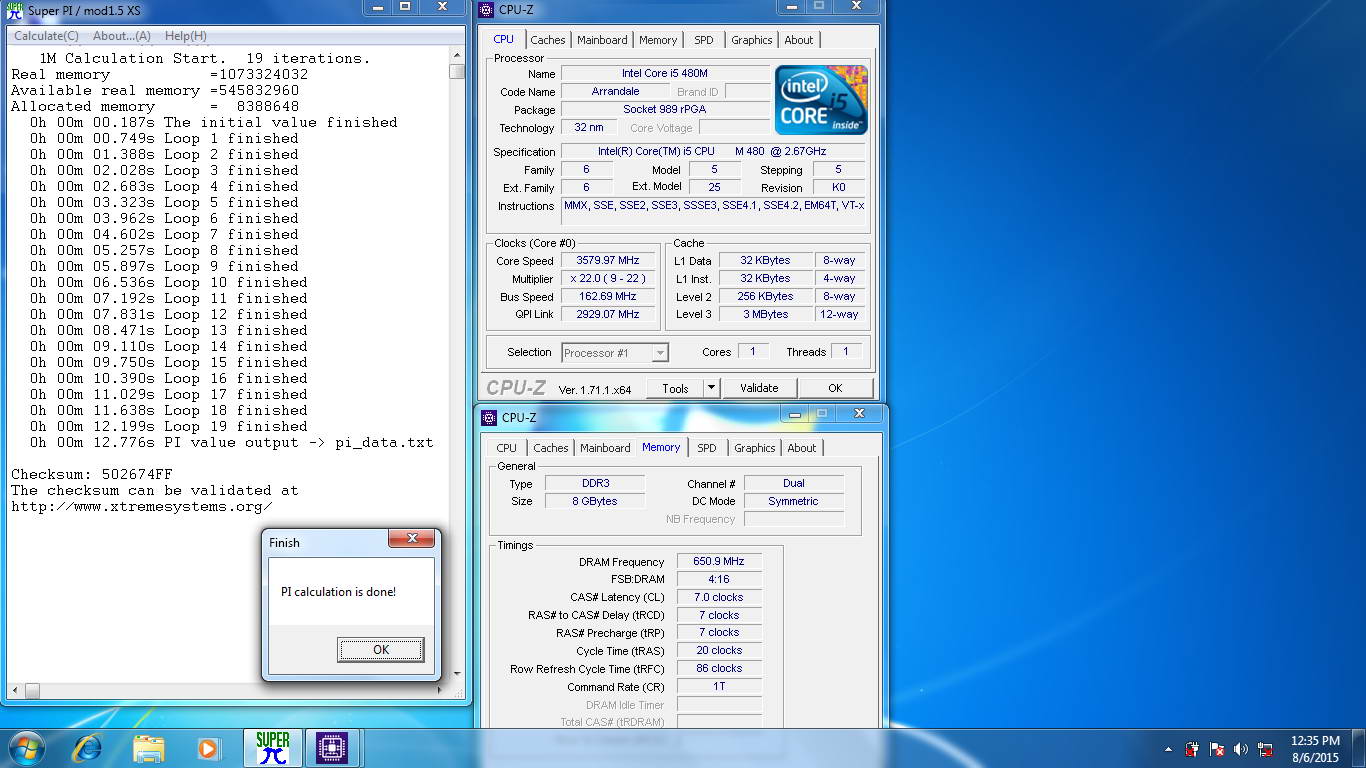Select CPU-Z taskbar button
Image resolution: width=1366 pixels, height=768 pixels.
tap(331, 748)
